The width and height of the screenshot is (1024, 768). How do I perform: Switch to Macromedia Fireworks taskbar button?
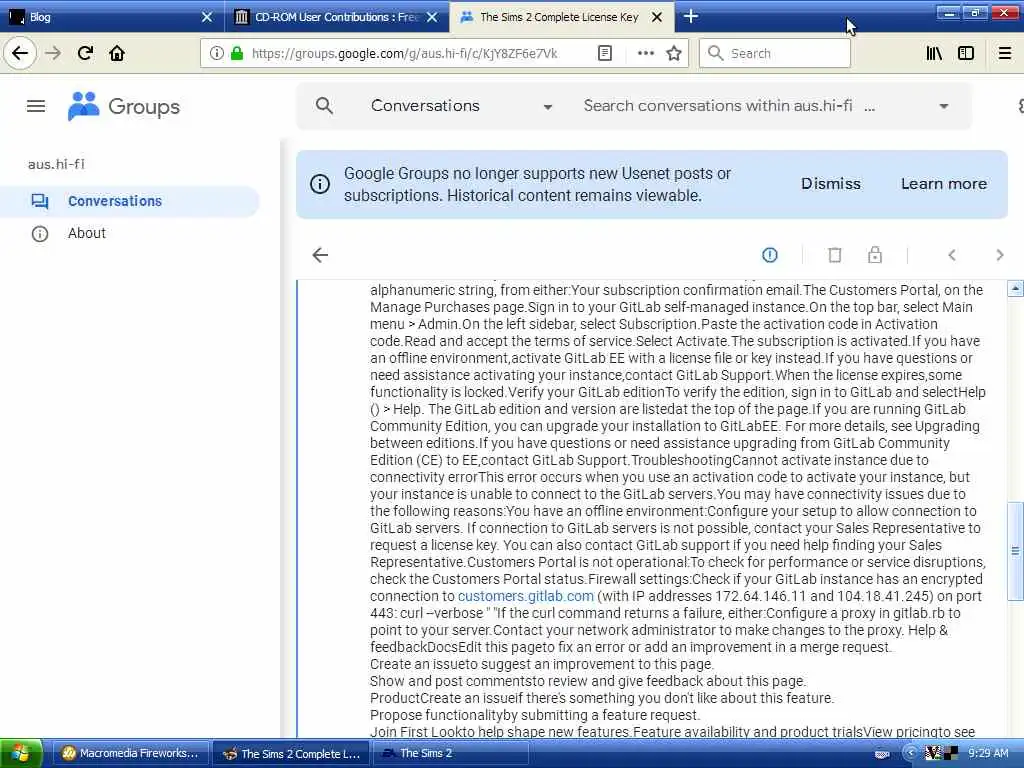[x=130, y=754]
